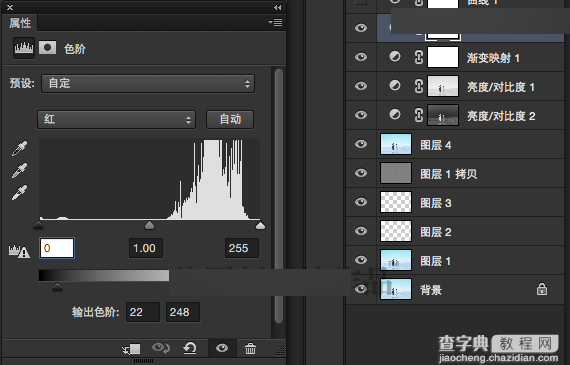Open the 红 channel dropdown
Image resolution: width=570 pixels, height=365 pixels.
pos(116,119)
